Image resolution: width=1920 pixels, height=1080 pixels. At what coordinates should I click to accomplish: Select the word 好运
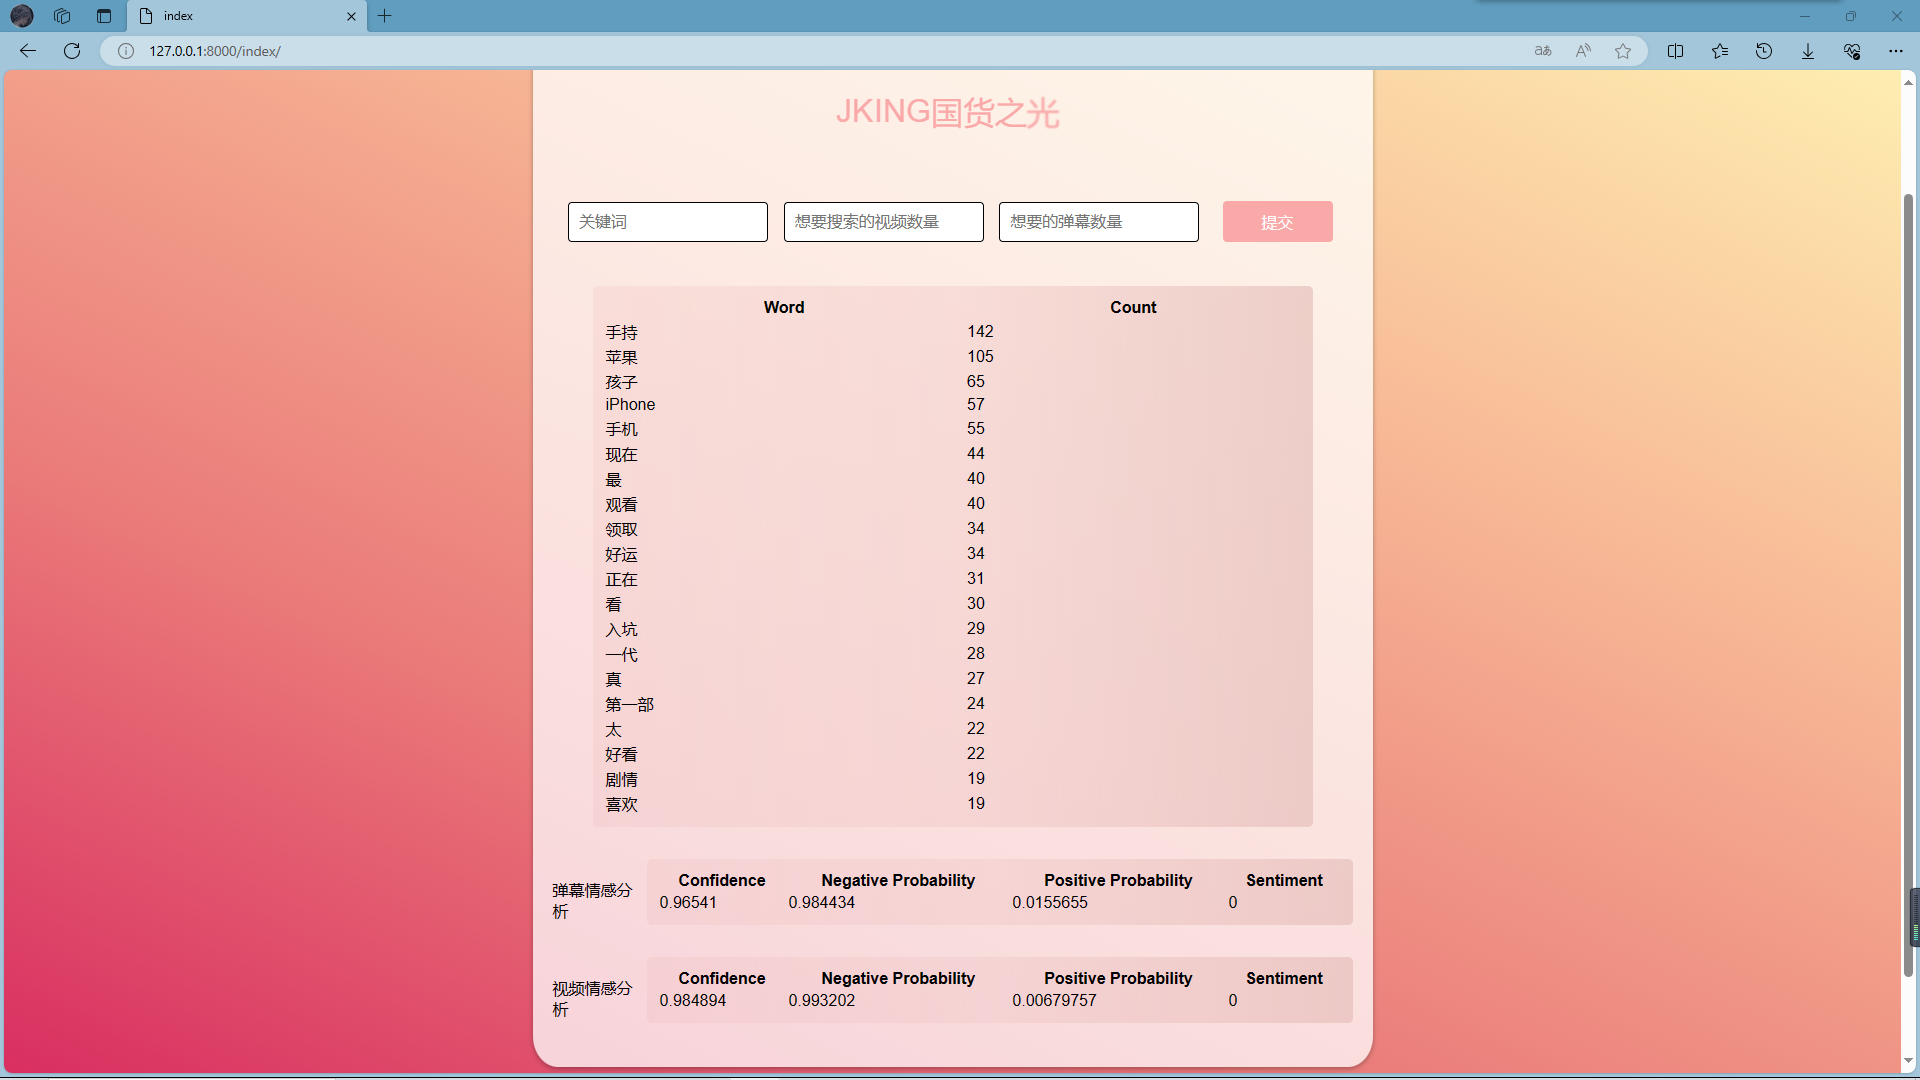[621, 555]
